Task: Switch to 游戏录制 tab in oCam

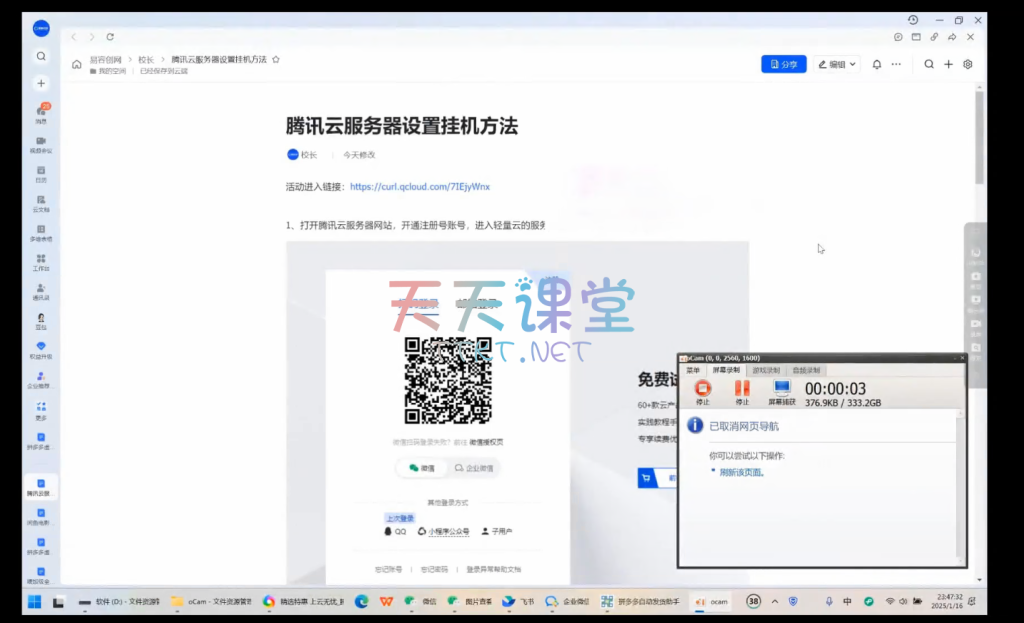Action: pyautogui.click(x=766, y=370)
